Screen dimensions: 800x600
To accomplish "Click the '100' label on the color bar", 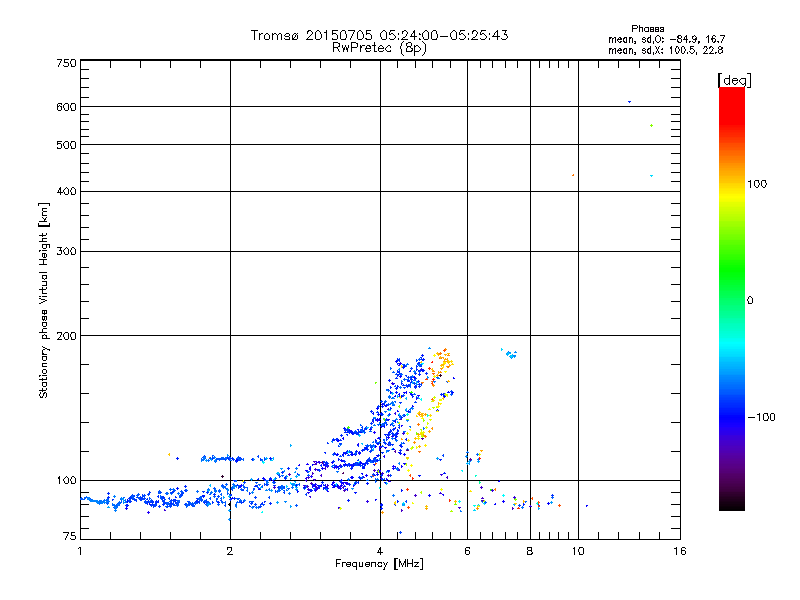I will [x=757, y=184].
